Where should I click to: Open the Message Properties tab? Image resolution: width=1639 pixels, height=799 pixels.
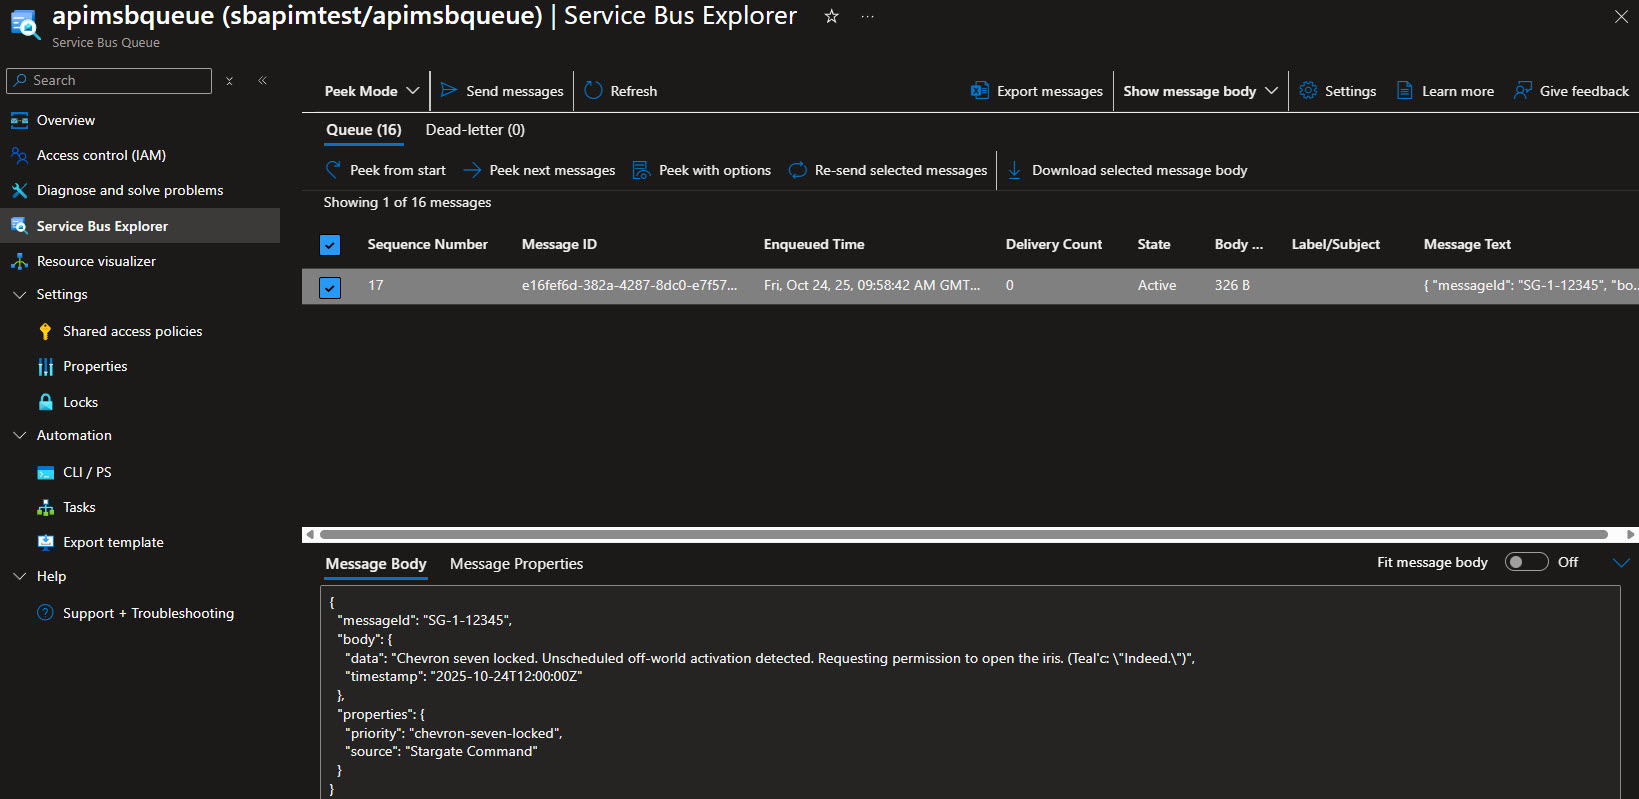point(516,564)
